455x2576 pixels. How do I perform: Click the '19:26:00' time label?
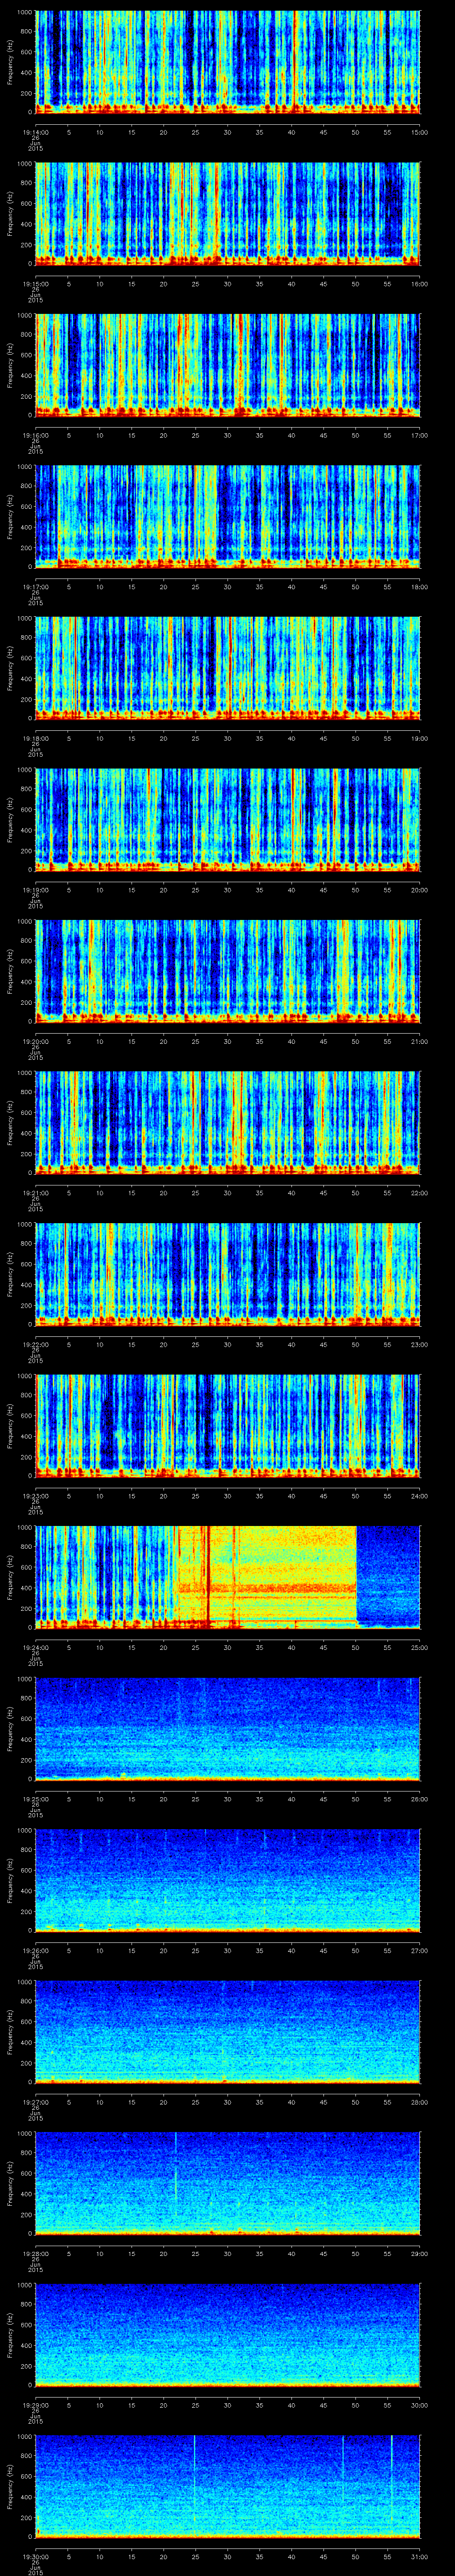35,1950
